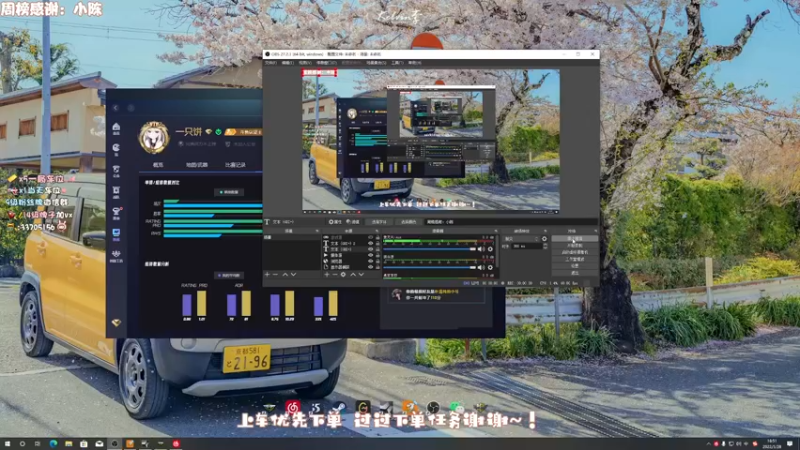Pop out the Sources dock via header icon
Image resolution: width=800 pixels, height=450 pixels.
(377, 231)
